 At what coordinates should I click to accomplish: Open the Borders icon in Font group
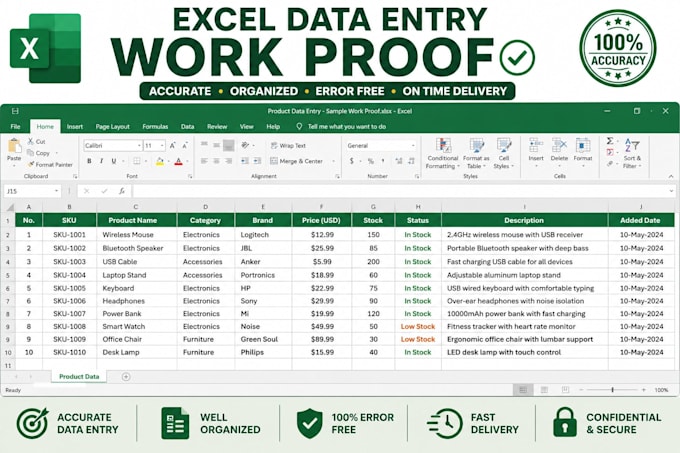(137, 161)
